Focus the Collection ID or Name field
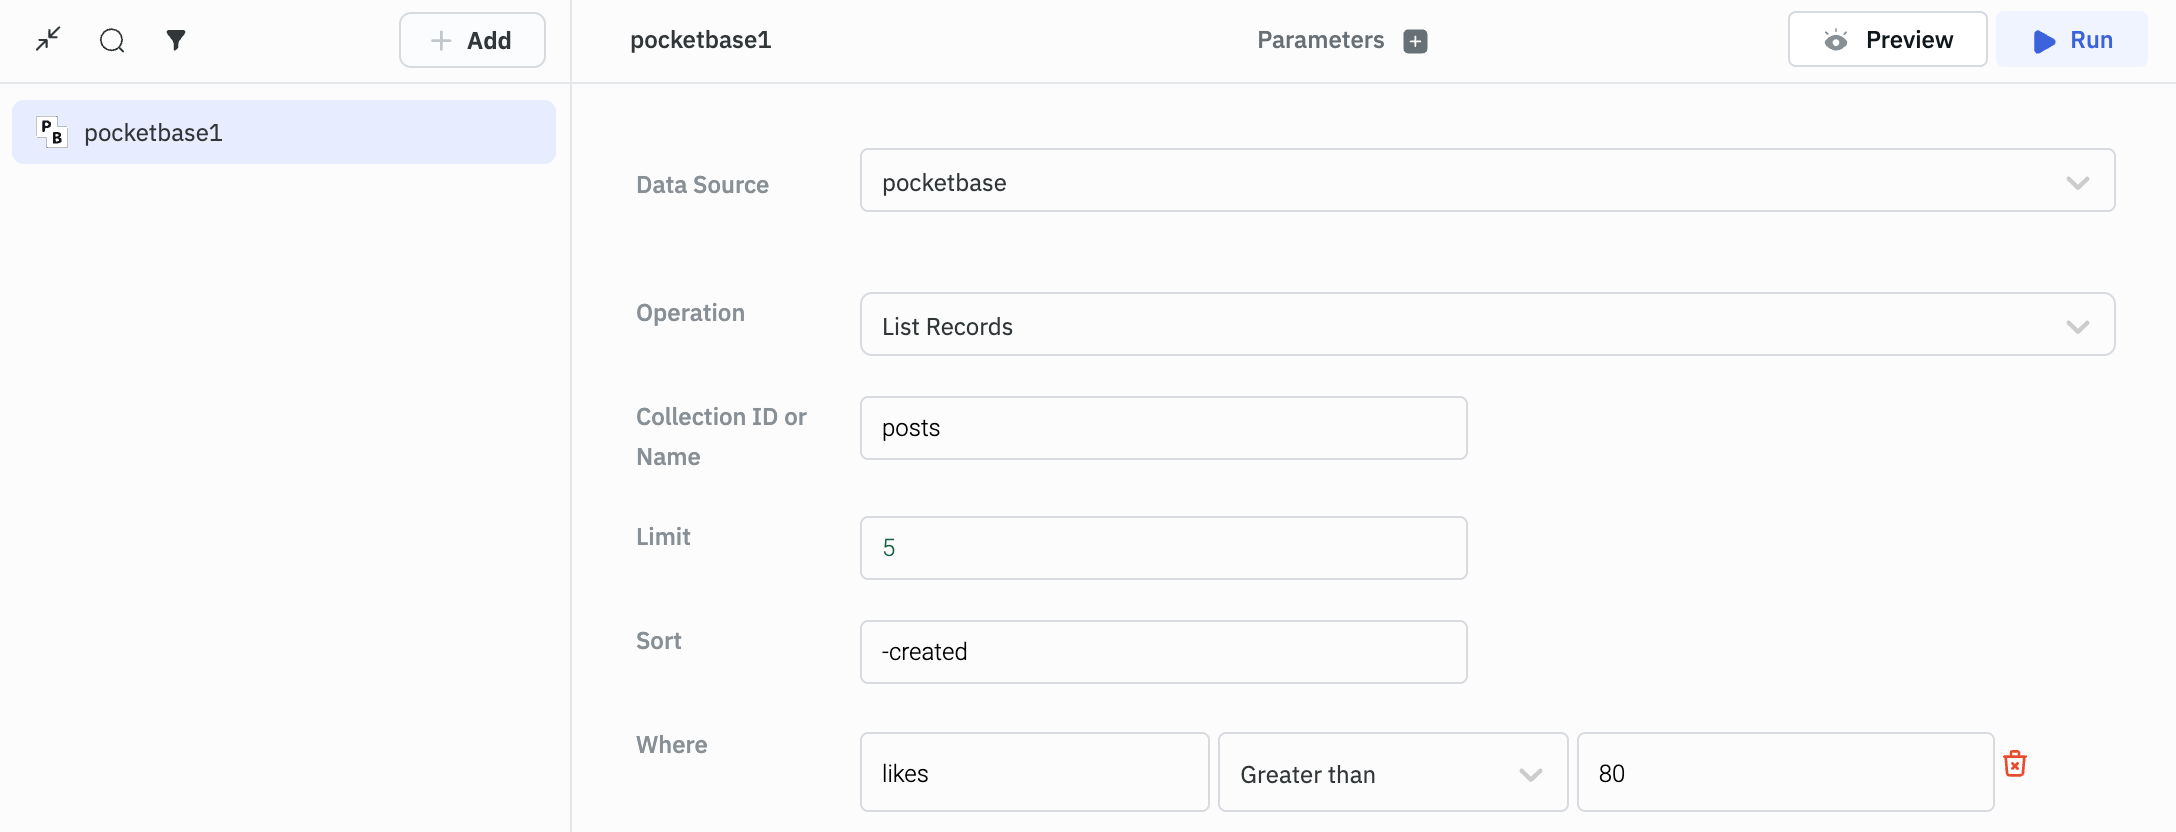 [x=1163, y=428]
